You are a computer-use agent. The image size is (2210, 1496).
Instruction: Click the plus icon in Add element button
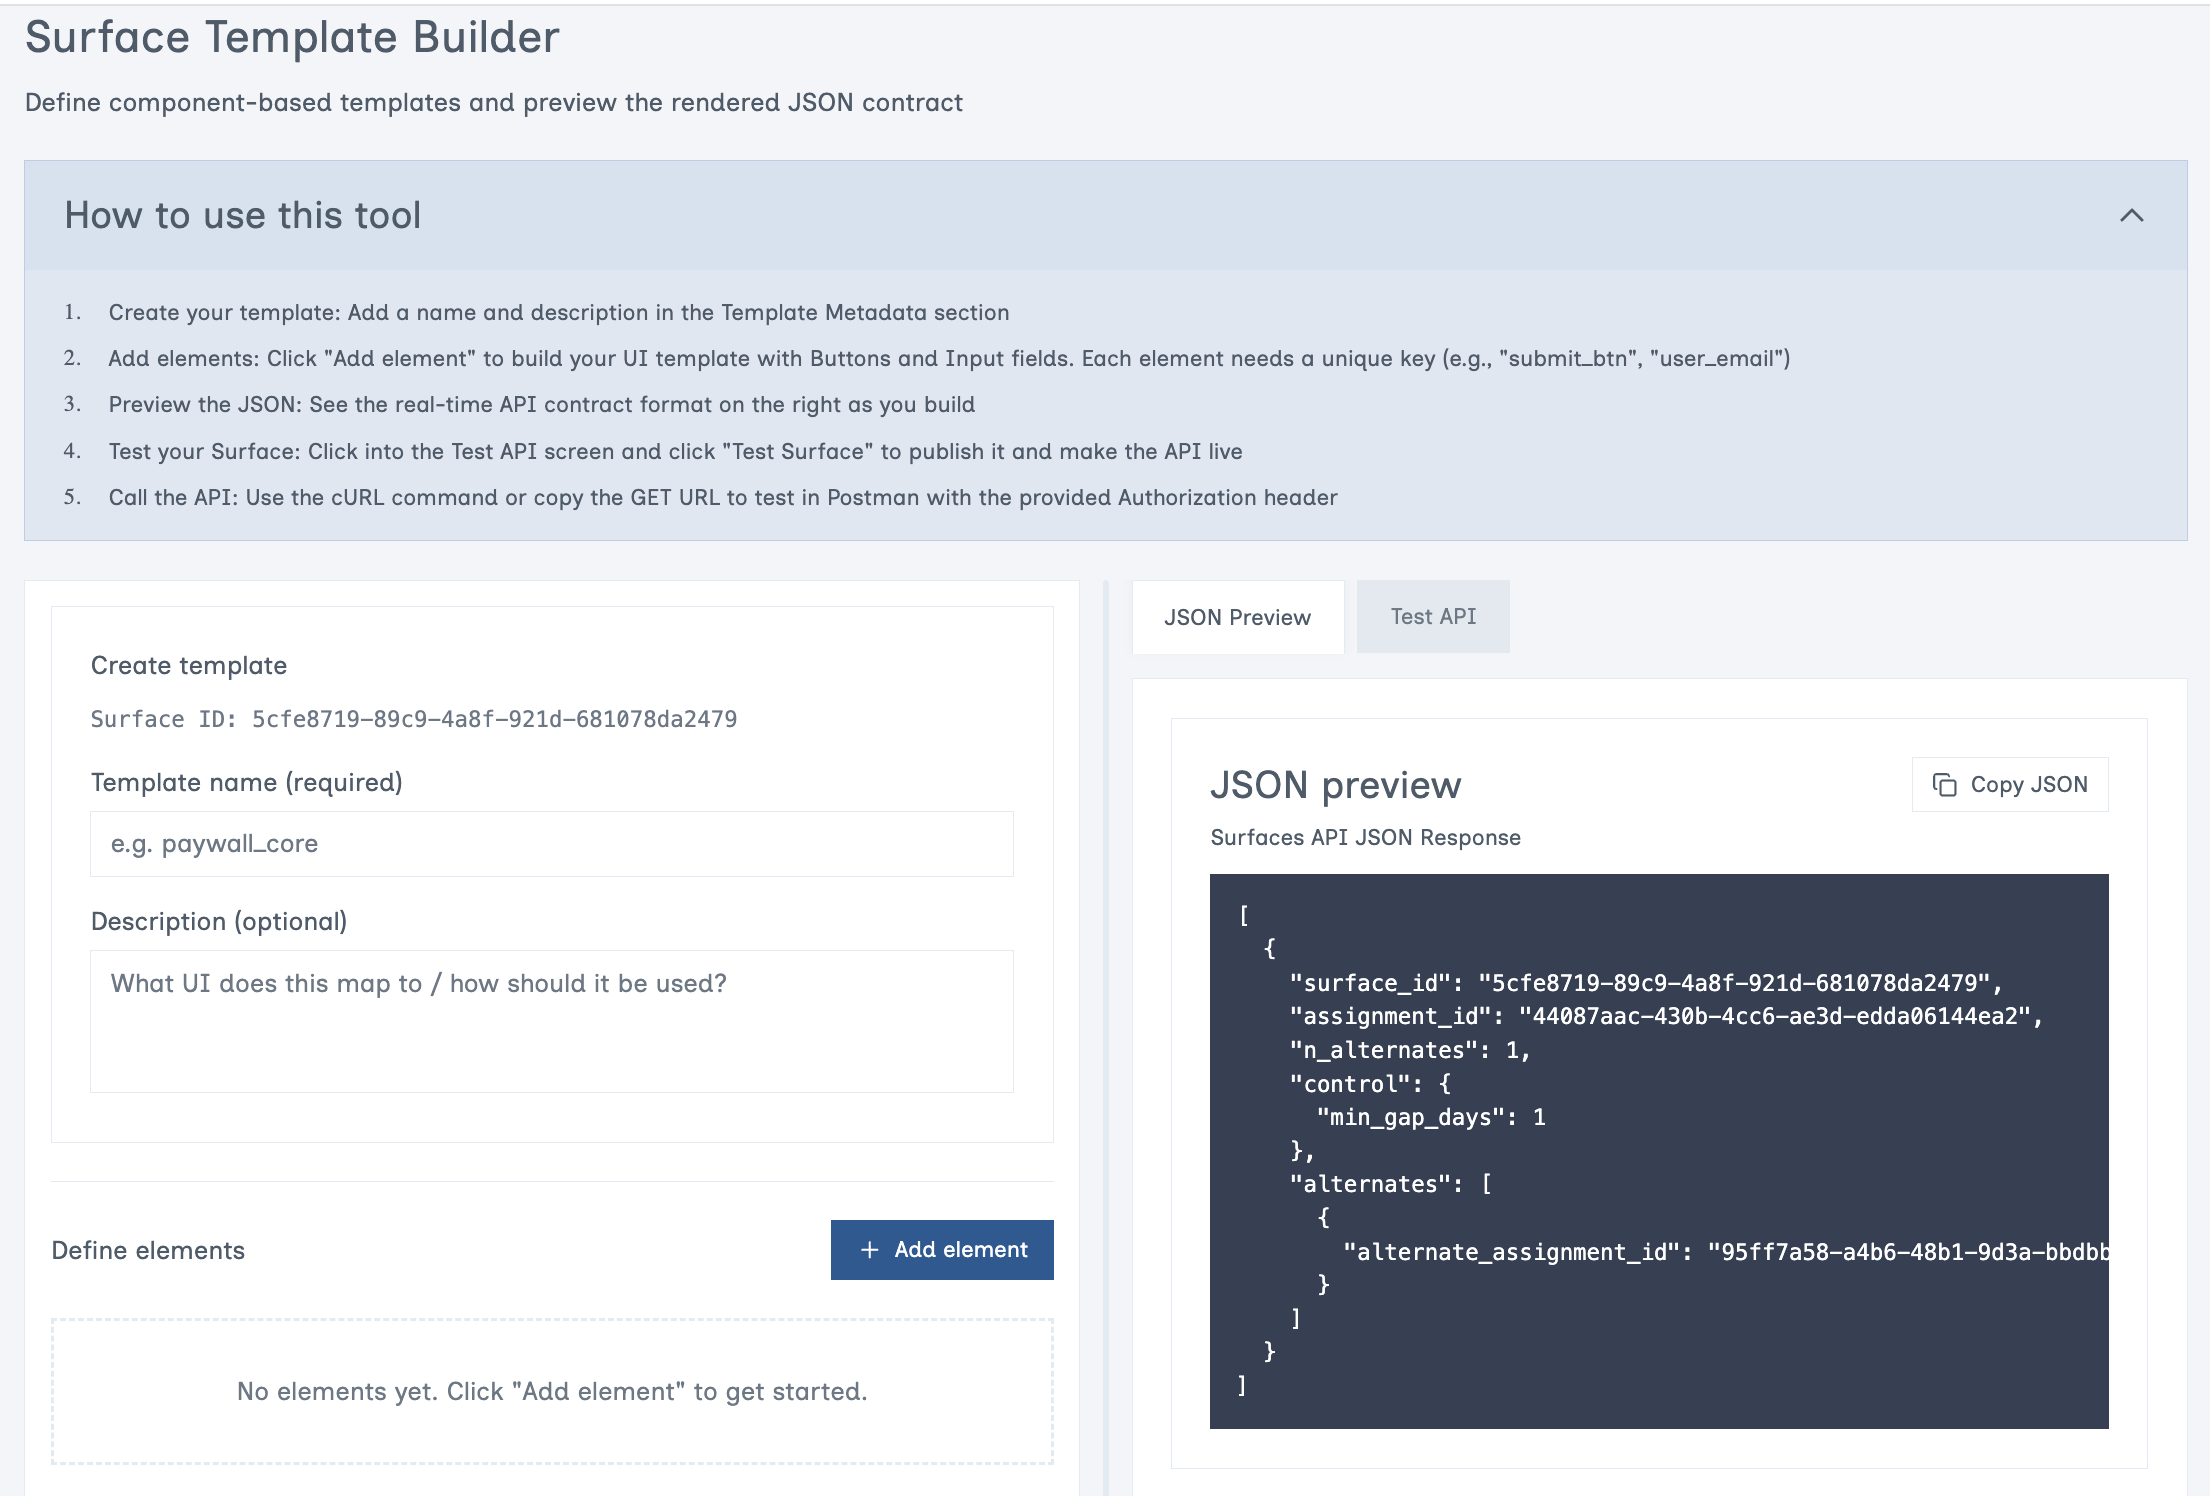coord(869,1250)
